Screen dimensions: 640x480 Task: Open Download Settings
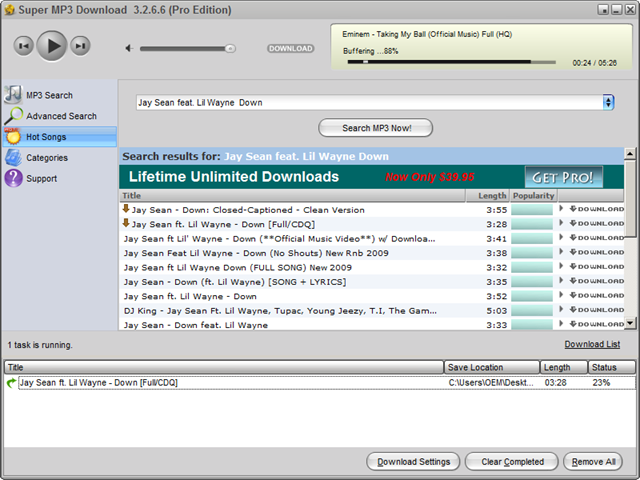click(413, 462)
